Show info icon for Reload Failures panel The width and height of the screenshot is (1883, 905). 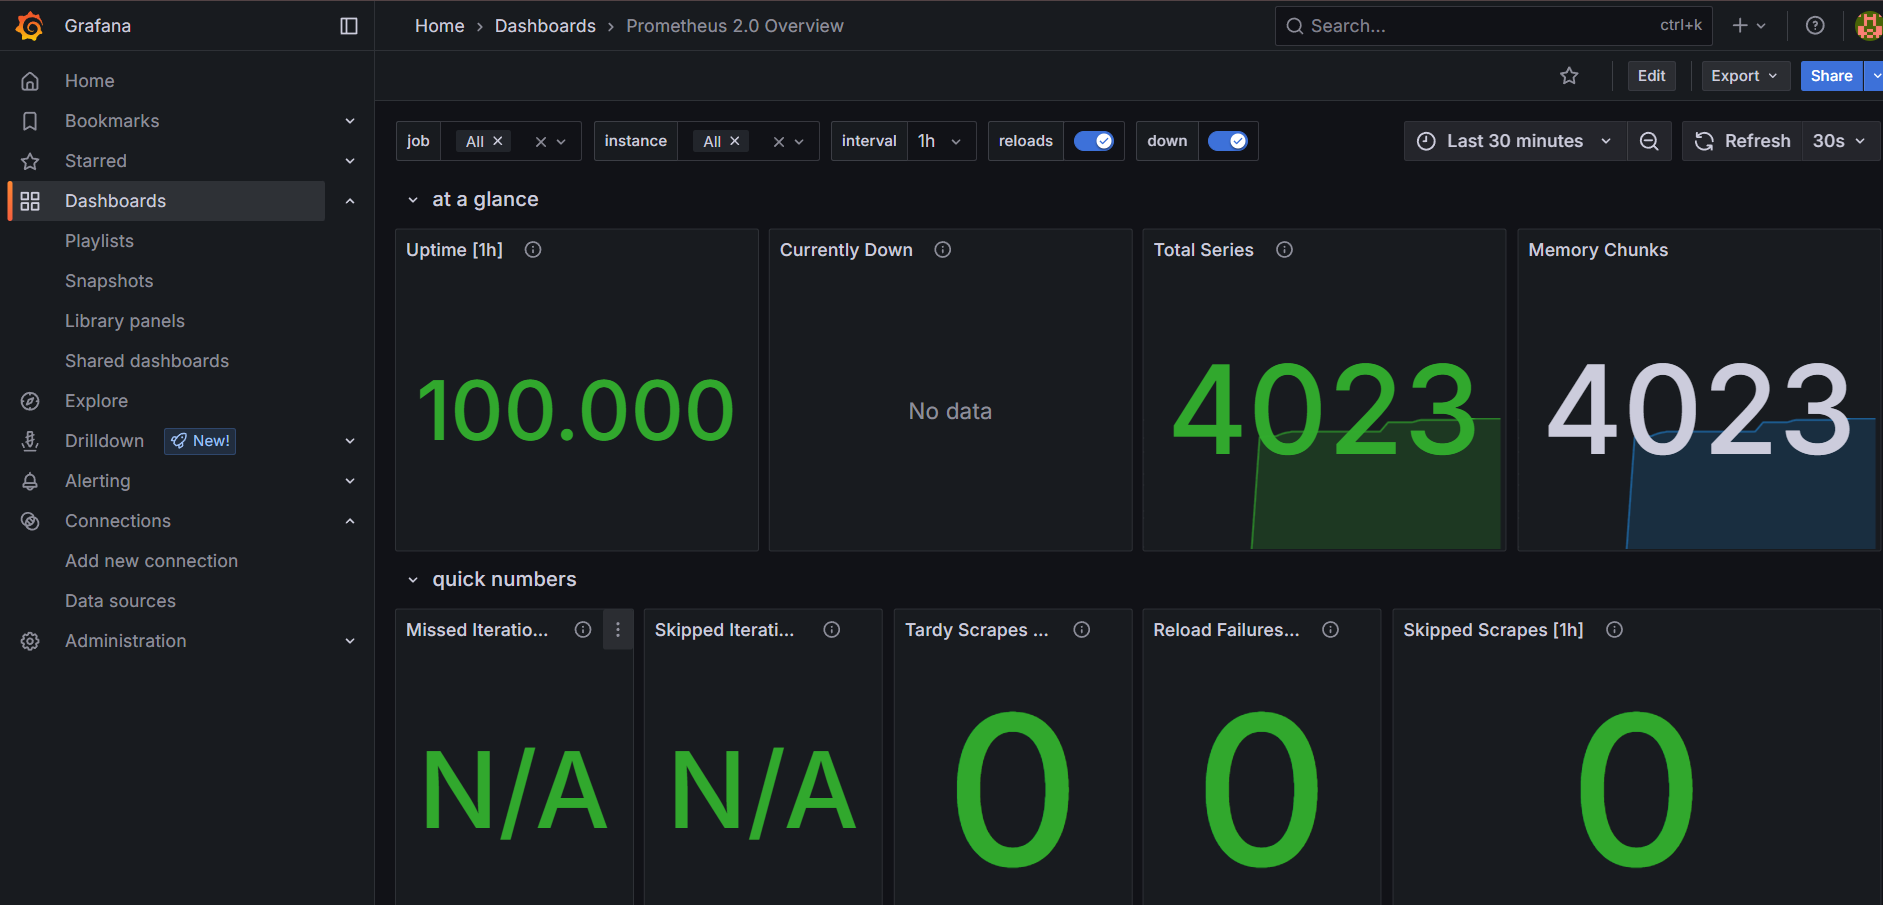pos(1331,630)
